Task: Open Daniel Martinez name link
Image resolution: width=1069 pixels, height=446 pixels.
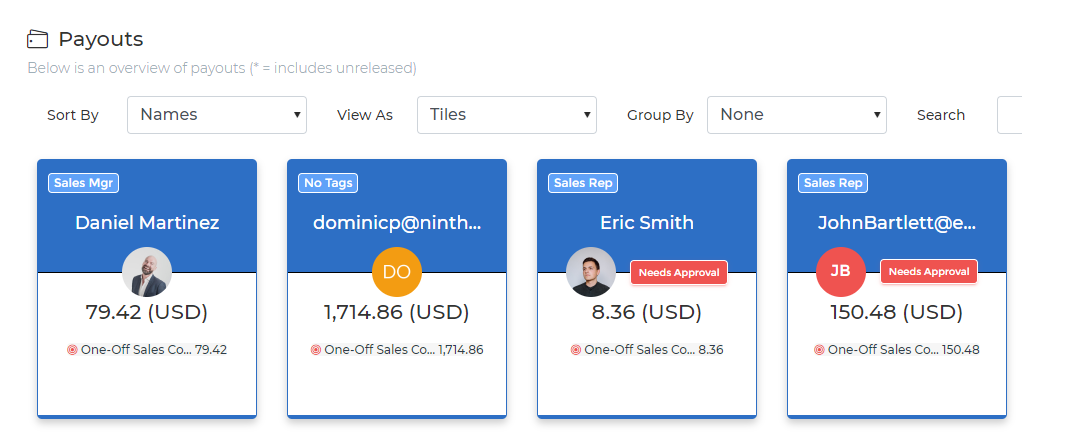Action: tap(147, 223)
